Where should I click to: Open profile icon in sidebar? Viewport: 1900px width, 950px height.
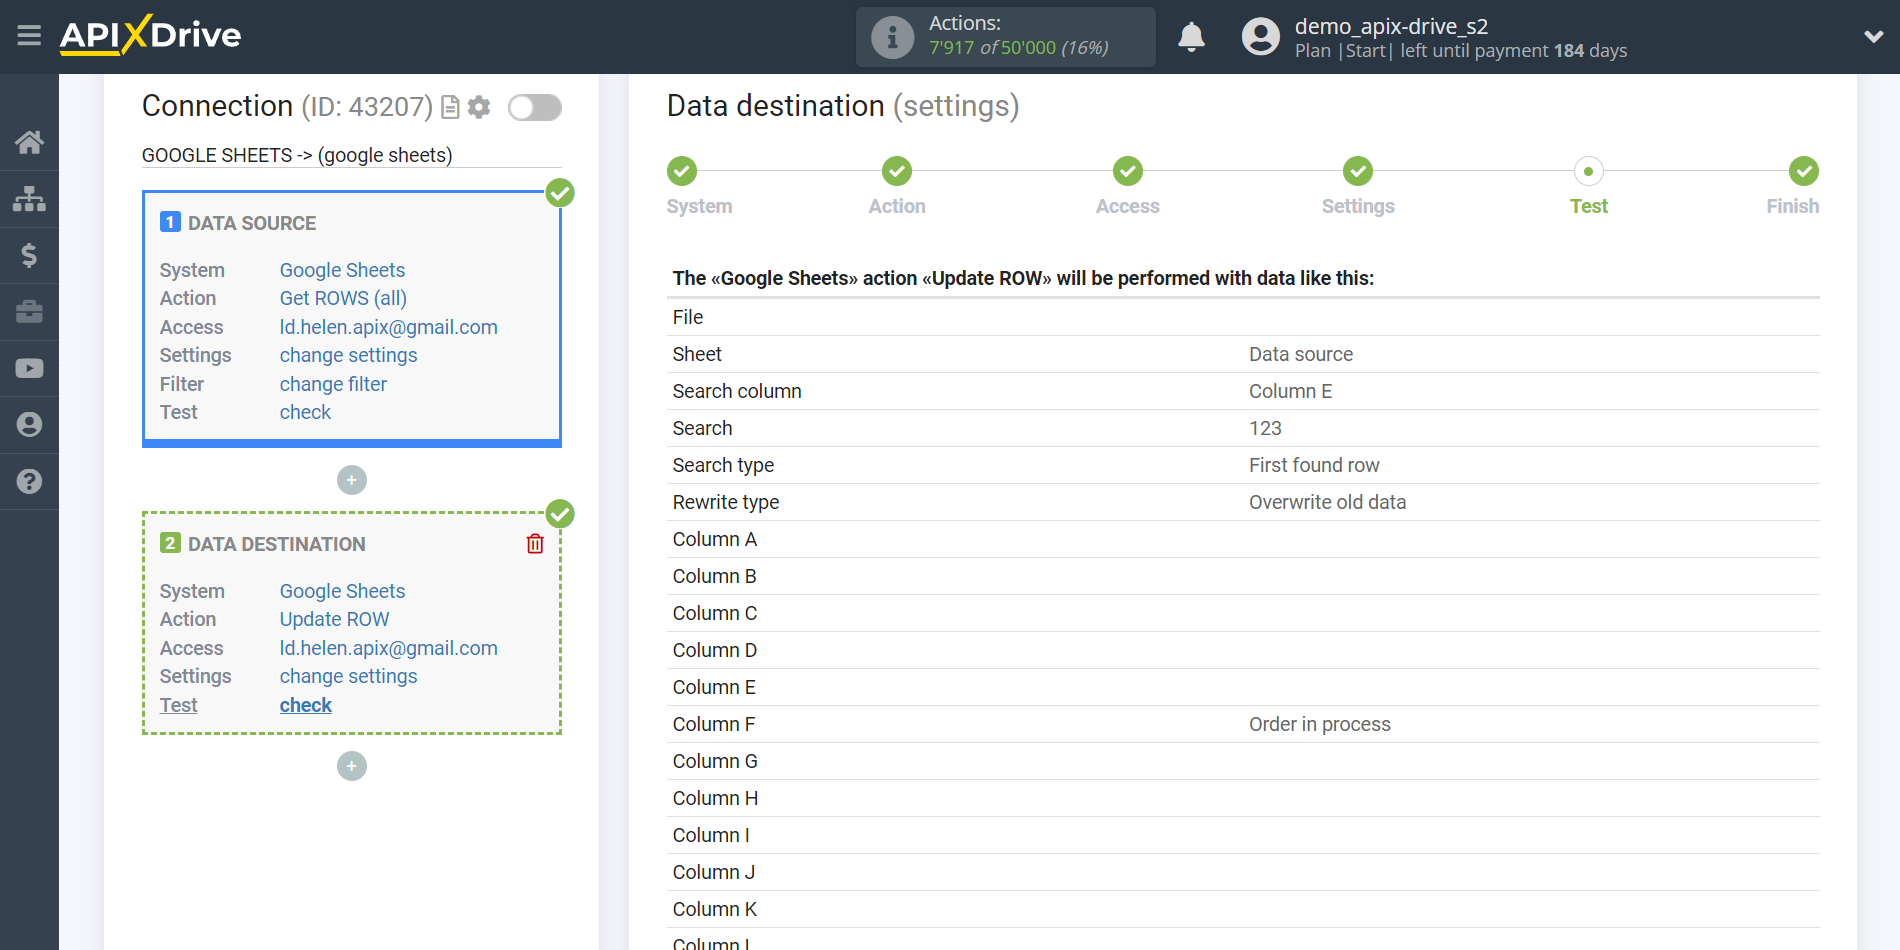pyautogui.click(x=29, y=425)
